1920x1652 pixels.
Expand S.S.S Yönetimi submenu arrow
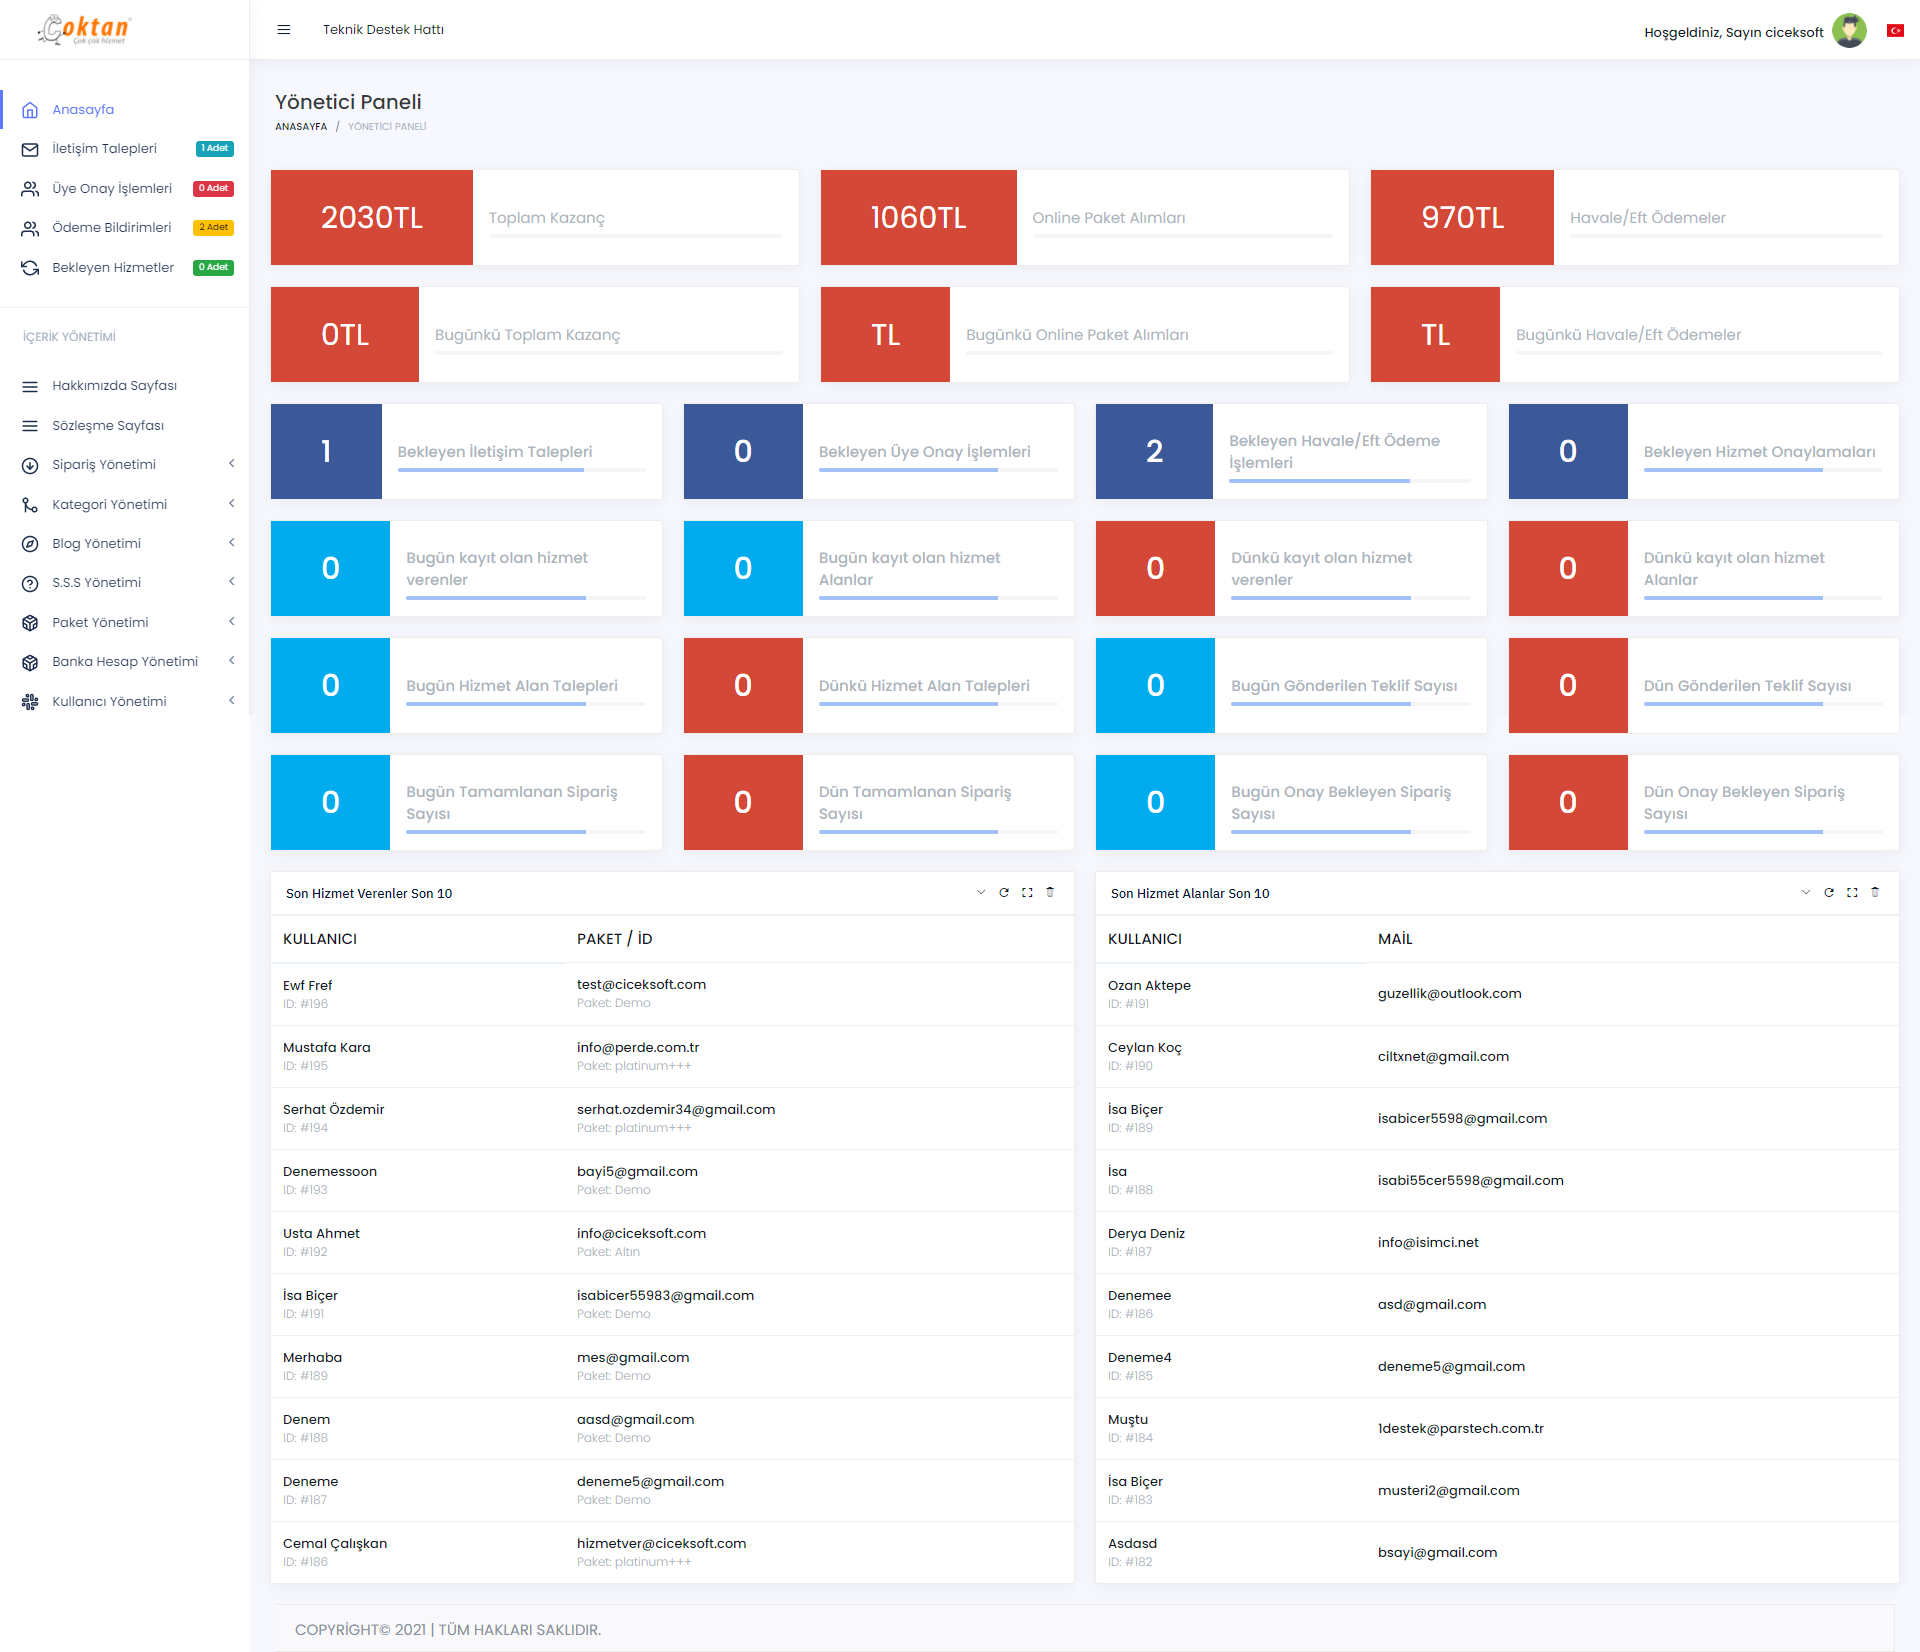(231, 582)
